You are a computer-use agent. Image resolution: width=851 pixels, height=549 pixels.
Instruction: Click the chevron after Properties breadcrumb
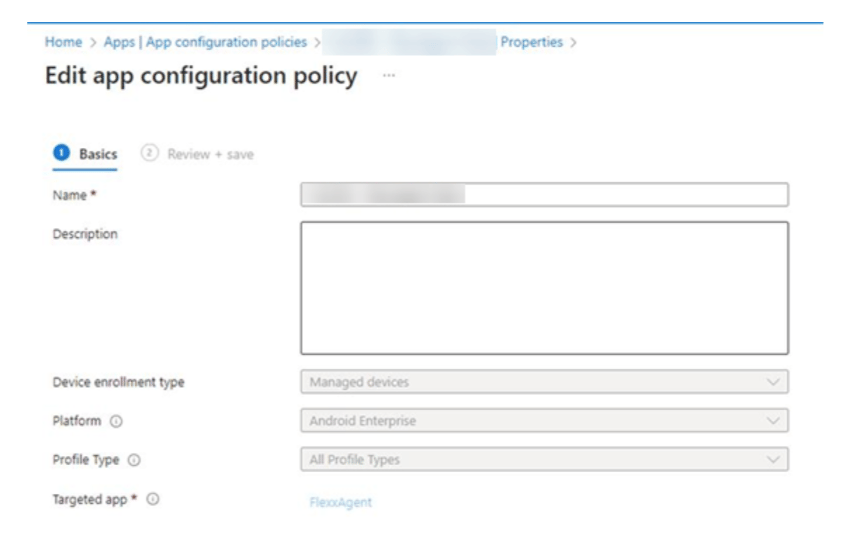(573, 42)
